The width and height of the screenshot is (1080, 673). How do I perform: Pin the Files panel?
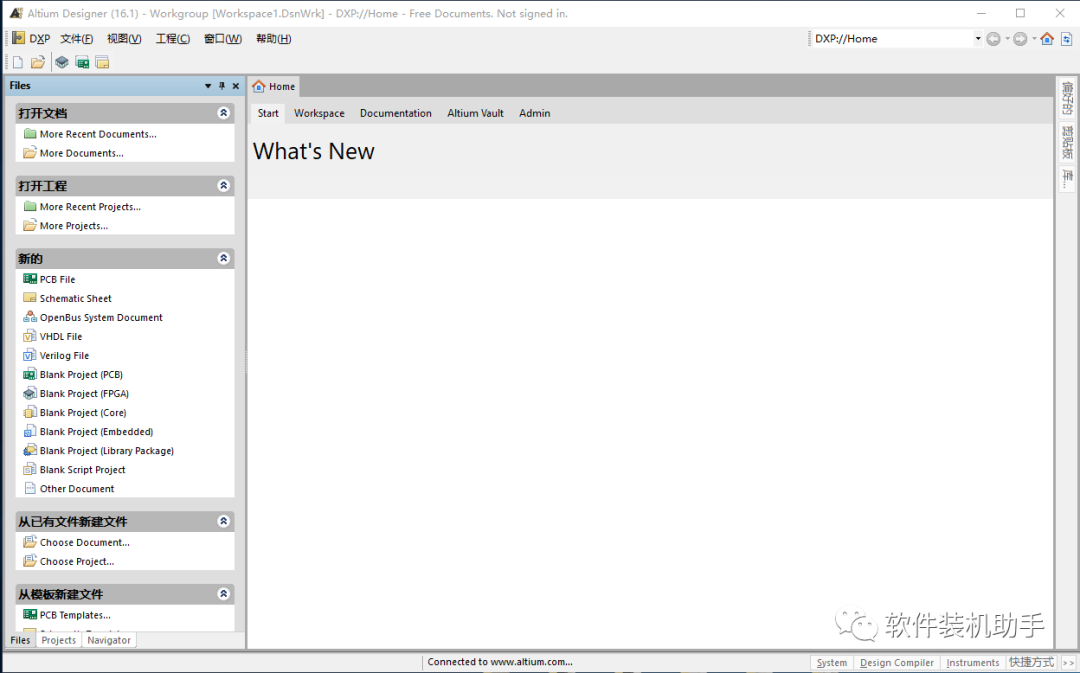[x=222, y=86]
